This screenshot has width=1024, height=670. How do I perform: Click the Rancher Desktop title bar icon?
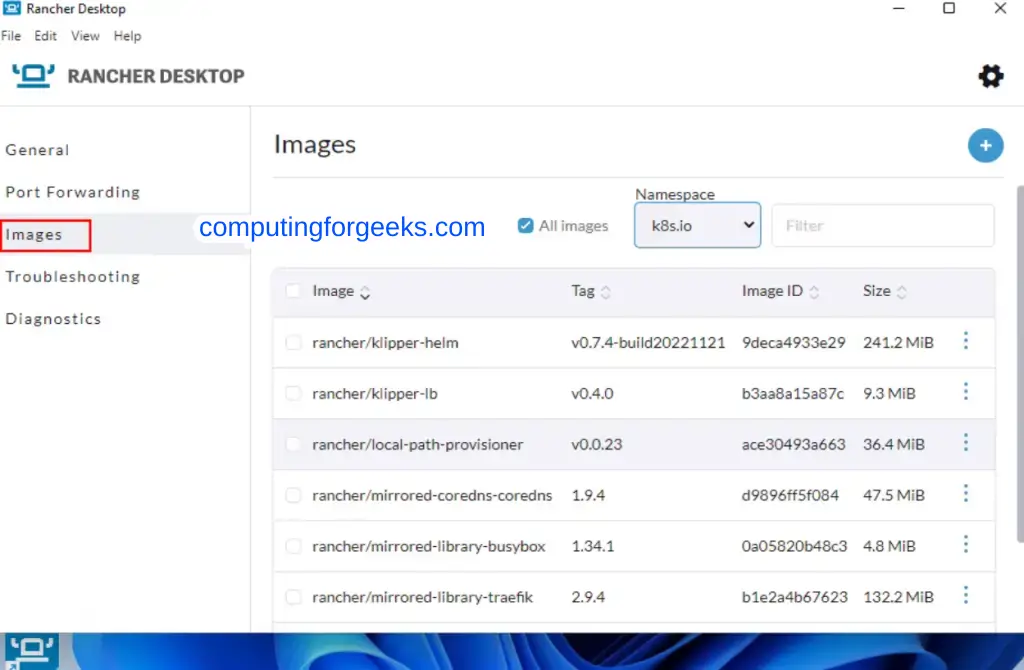tap(12, 8)
